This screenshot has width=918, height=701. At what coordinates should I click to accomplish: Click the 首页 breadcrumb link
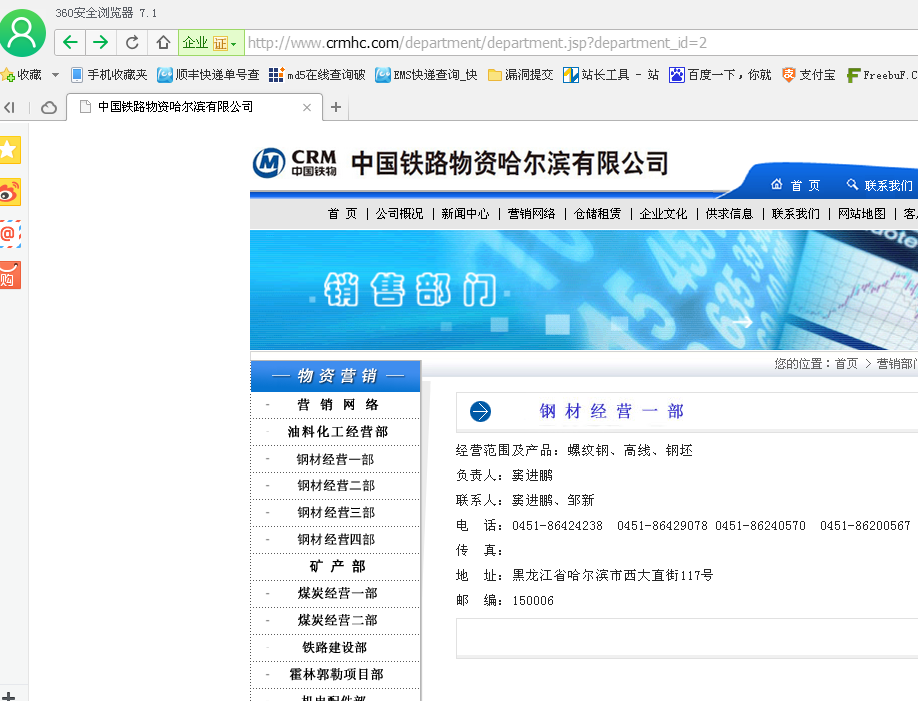click(846, 364)
